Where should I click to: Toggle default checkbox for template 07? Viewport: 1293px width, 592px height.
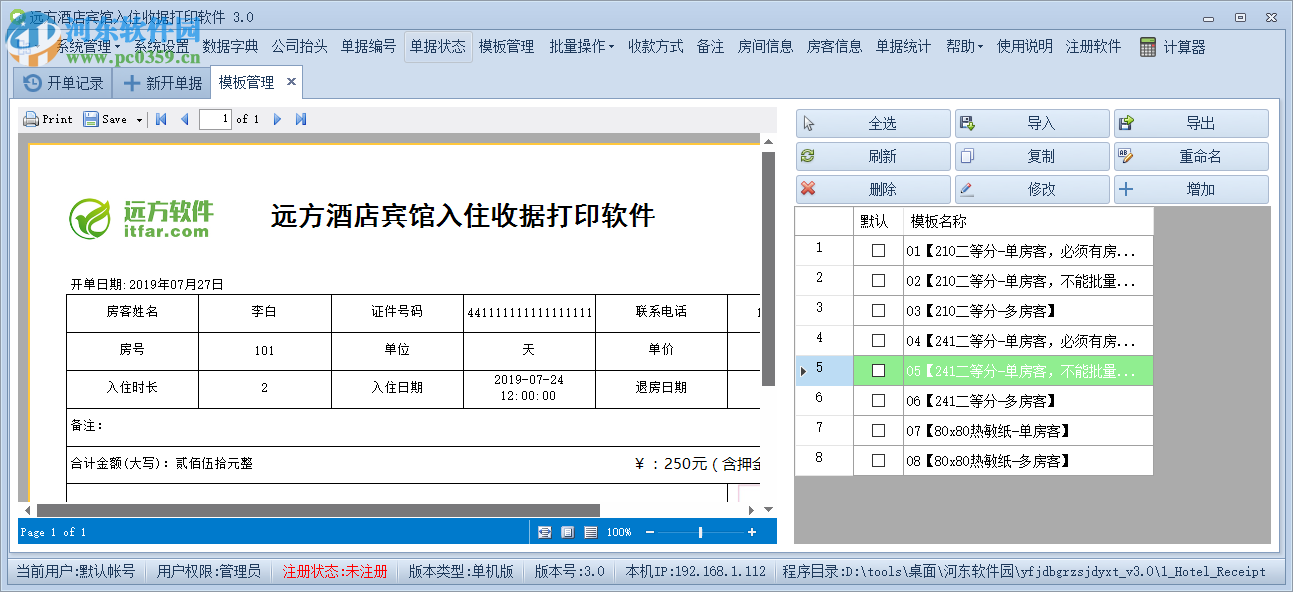(878, 430)
